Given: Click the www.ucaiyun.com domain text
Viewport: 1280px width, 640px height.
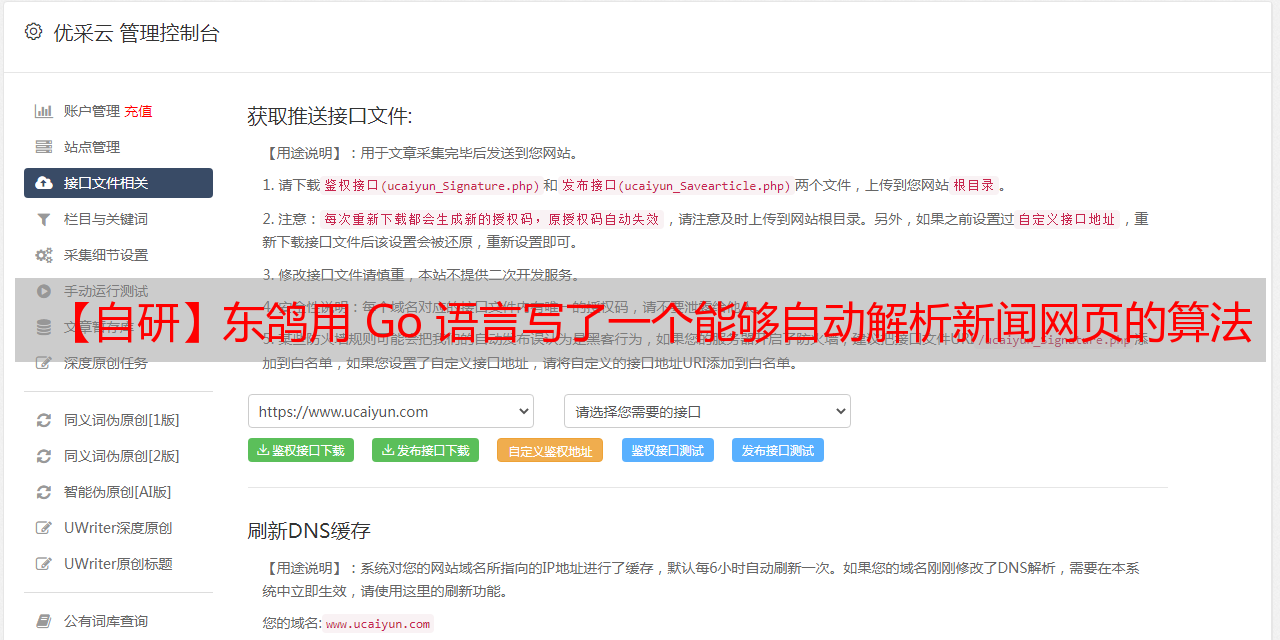Looking at the screenshot, I should (x=378, y=623).
